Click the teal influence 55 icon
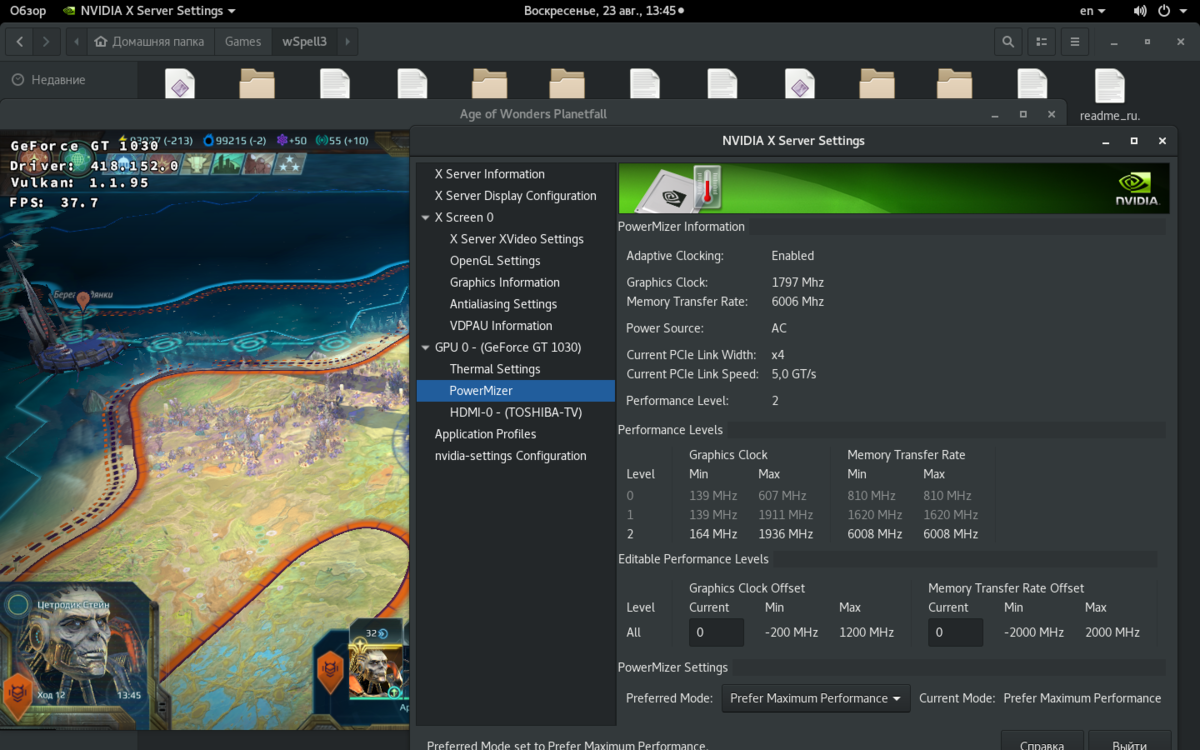Viewport: 1200px width, 750px height. (x=322, y=140)
